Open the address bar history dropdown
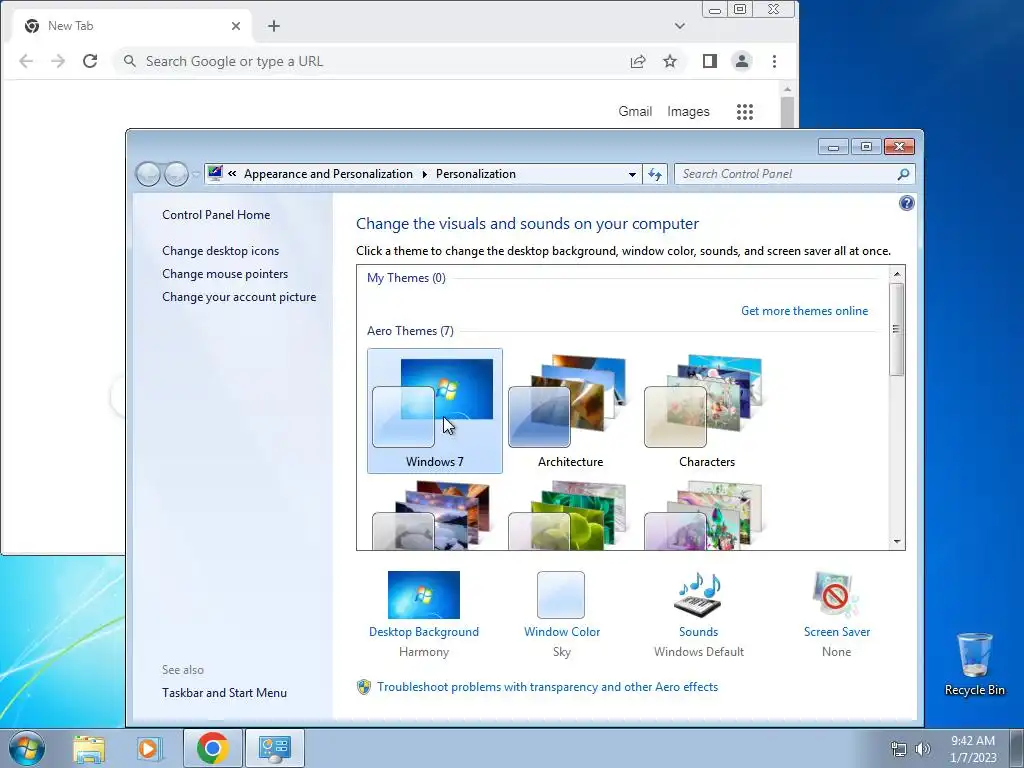 pos(632,174)
